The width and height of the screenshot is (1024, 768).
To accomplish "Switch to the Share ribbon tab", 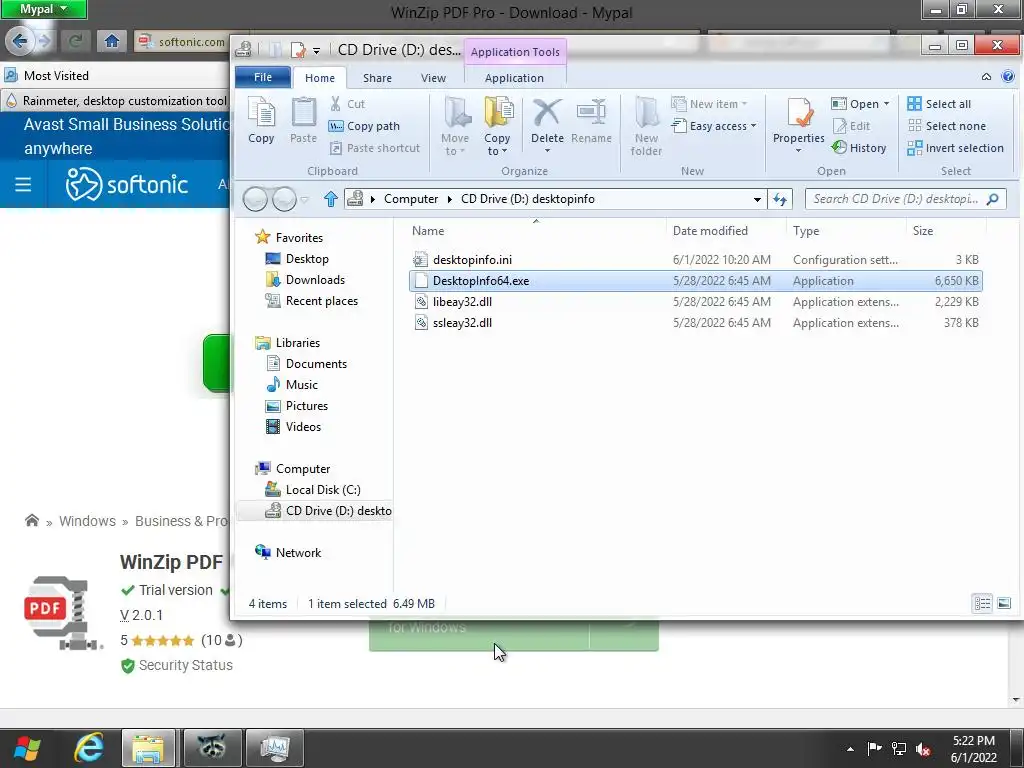I will pos(377,78).
